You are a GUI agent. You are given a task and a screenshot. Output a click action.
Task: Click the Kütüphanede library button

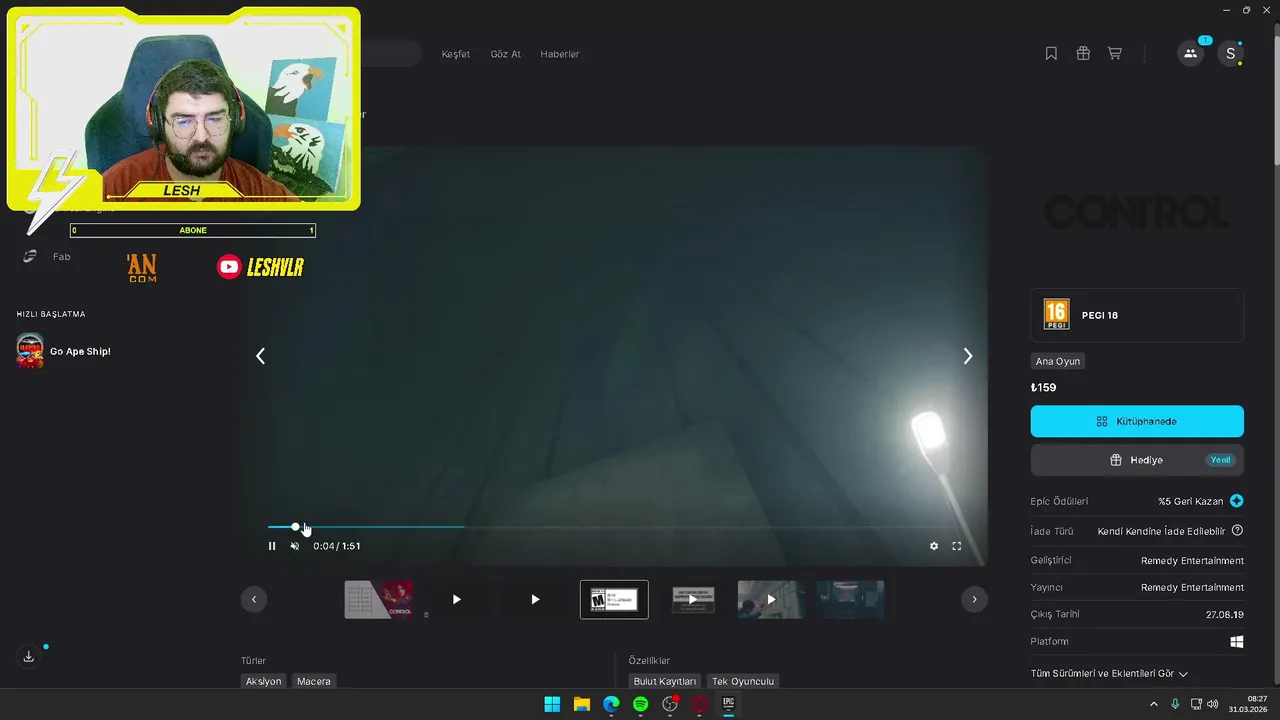point(1137,421)
